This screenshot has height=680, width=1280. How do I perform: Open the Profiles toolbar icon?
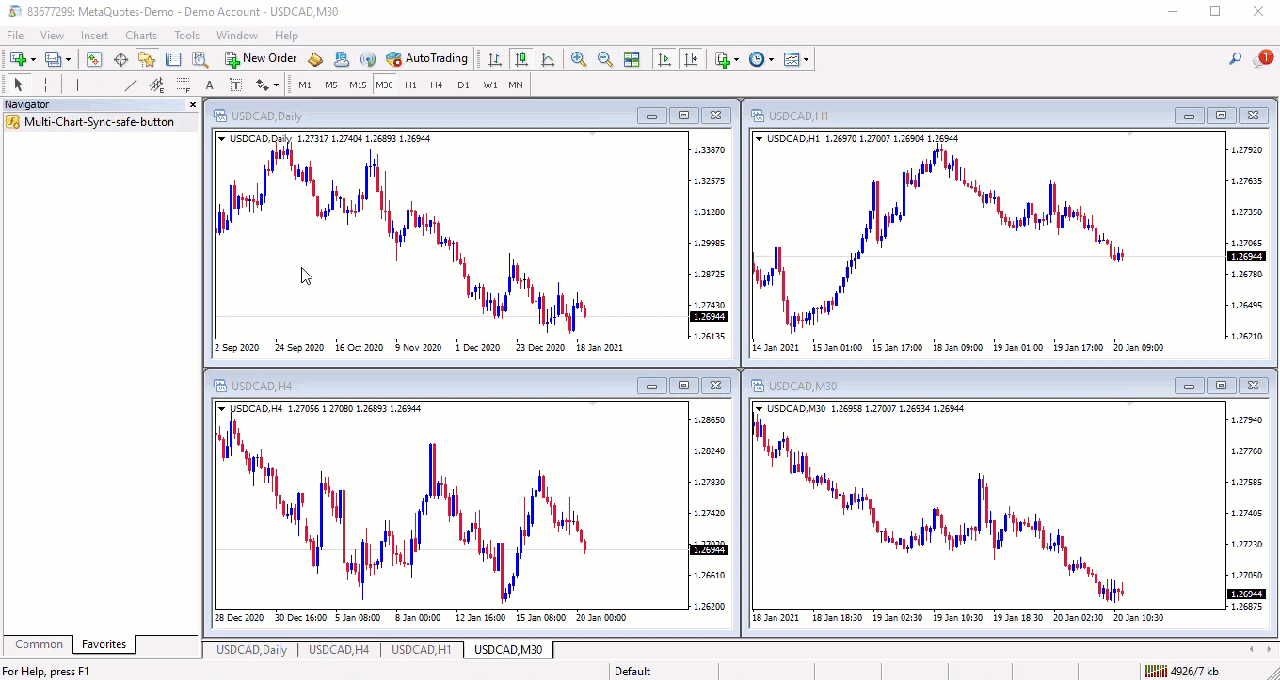(x=53, y=60)
